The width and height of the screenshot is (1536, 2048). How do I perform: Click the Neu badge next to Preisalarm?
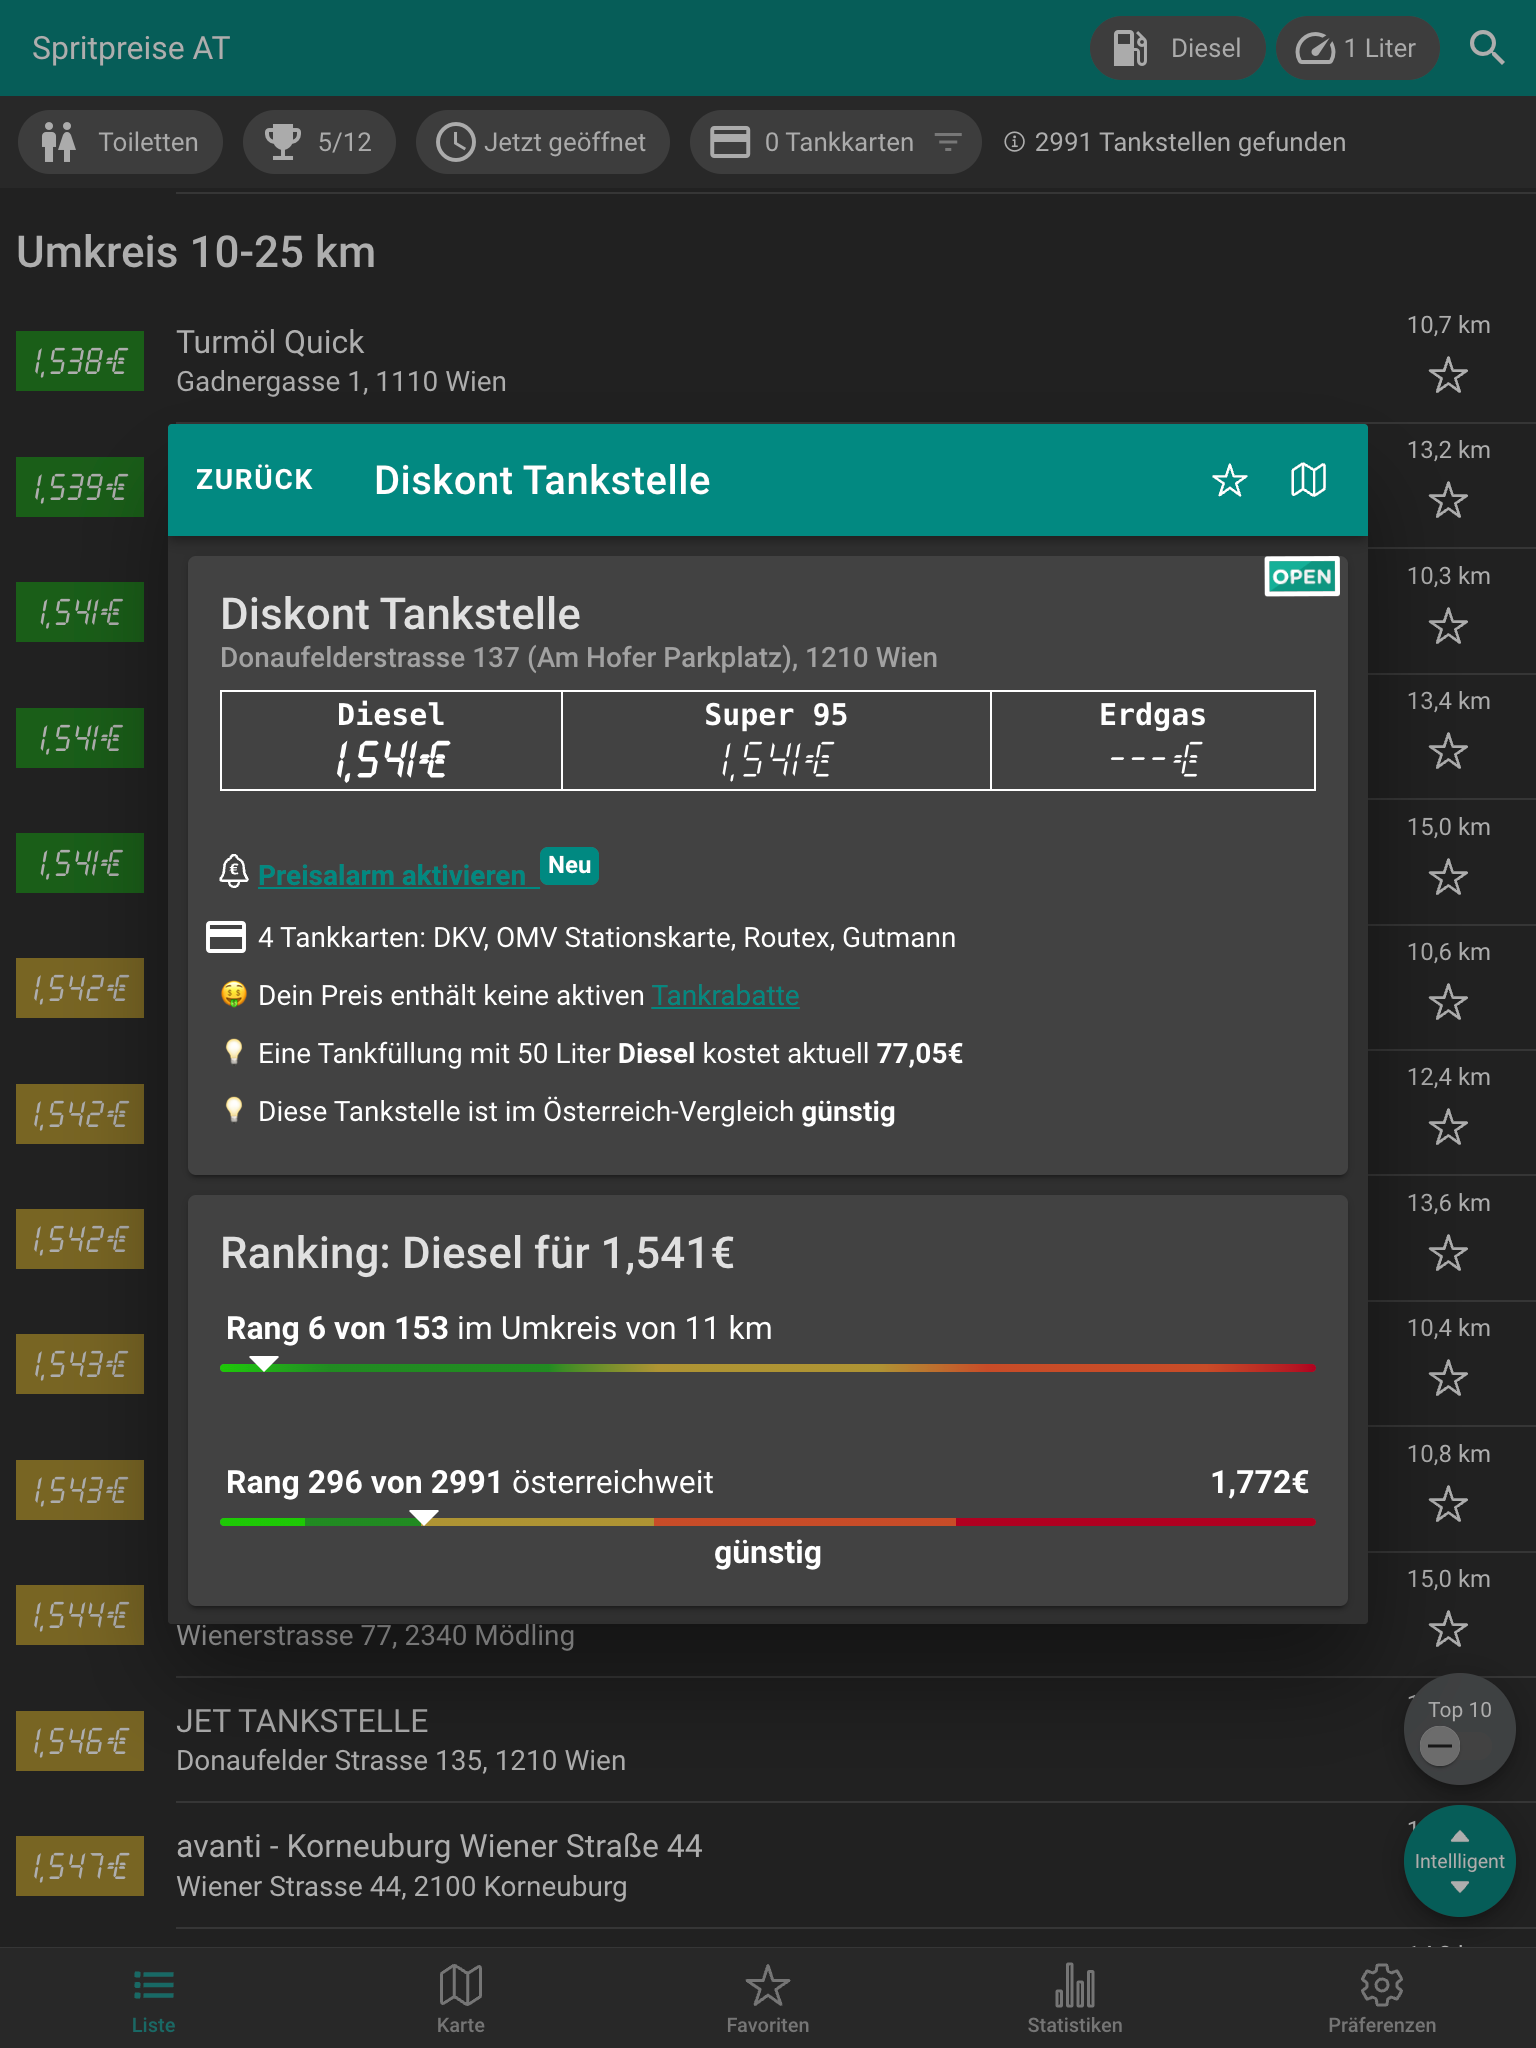coord(569,865)
